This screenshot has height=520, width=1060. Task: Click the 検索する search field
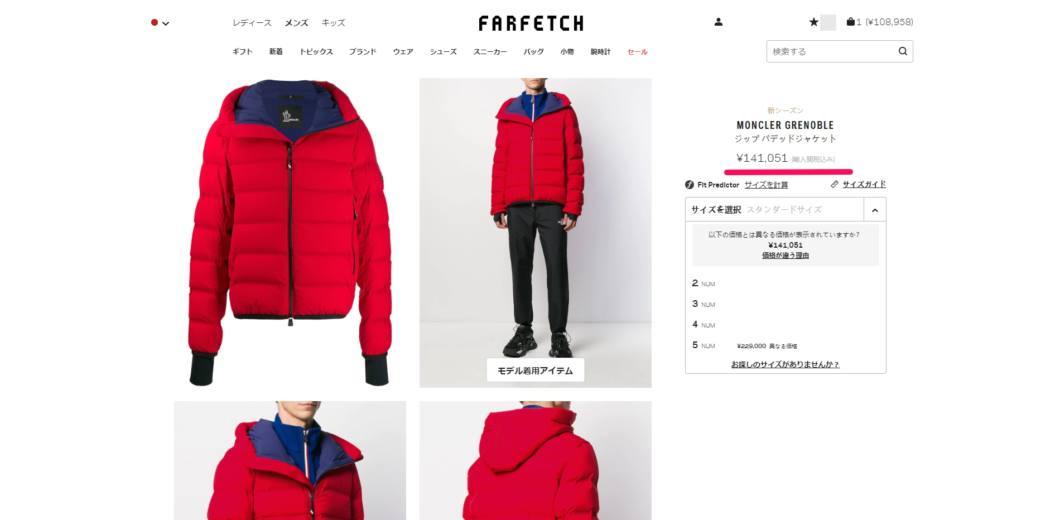(x=832, y=51)
